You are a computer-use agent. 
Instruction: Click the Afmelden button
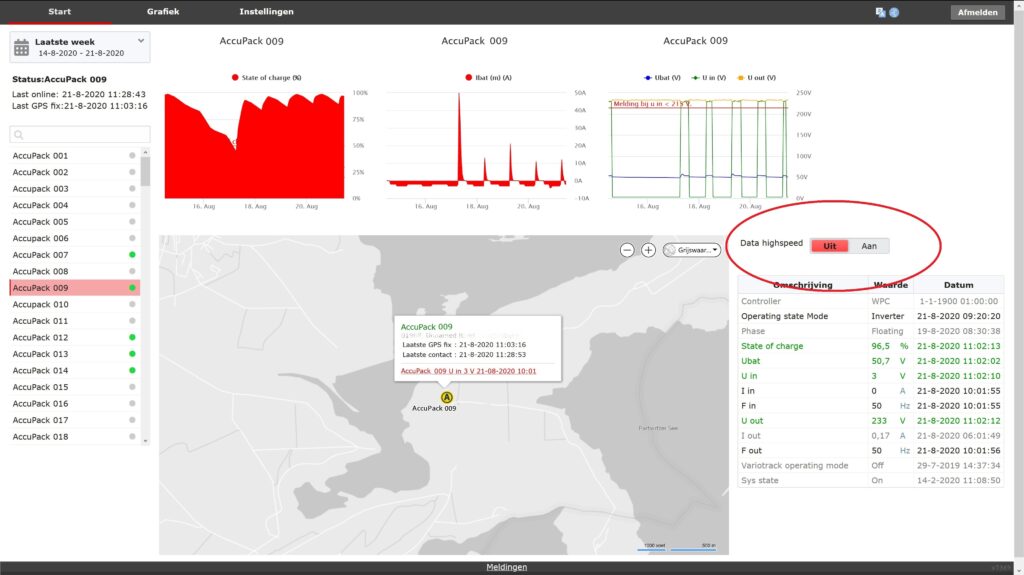tap(977, 12)
